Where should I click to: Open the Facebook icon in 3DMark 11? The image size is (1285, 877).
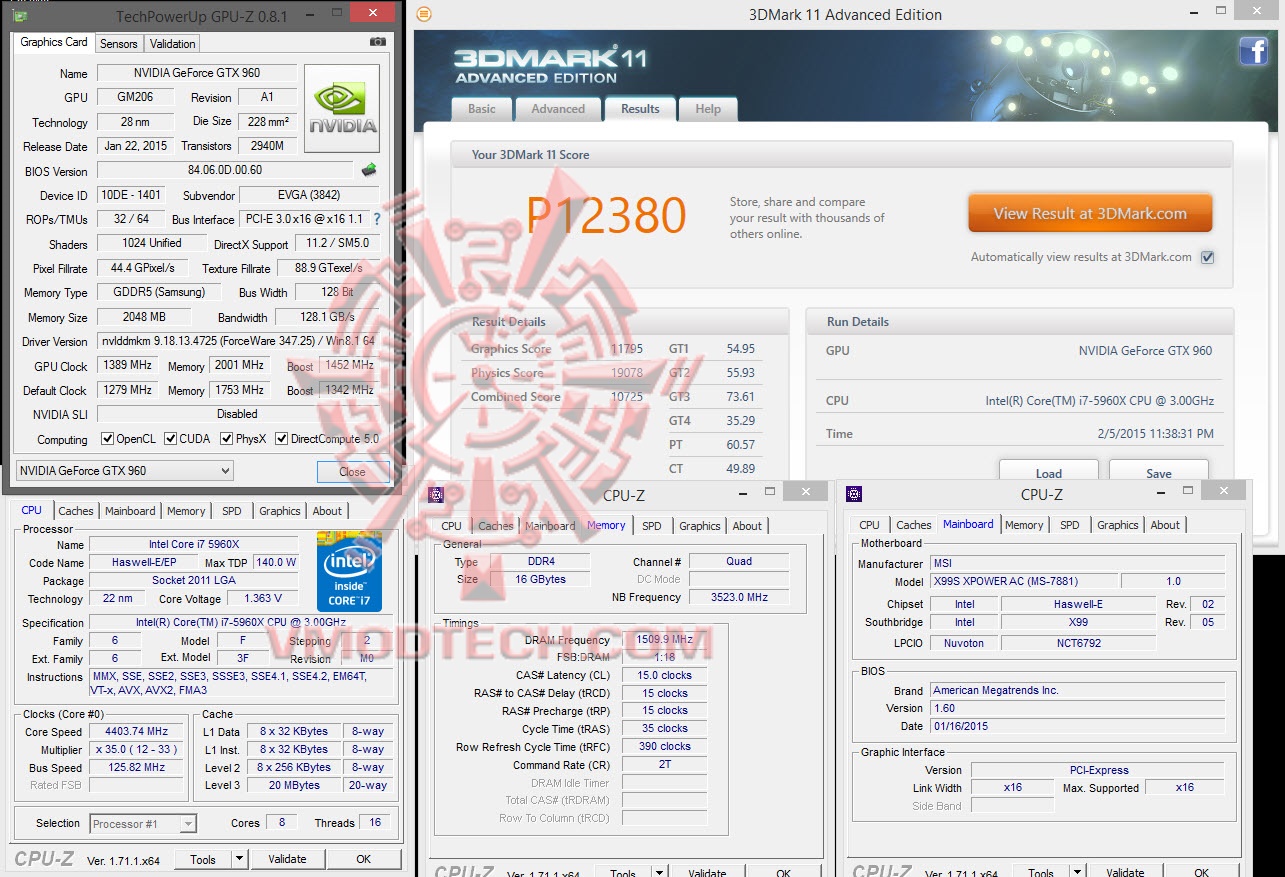1254,51
